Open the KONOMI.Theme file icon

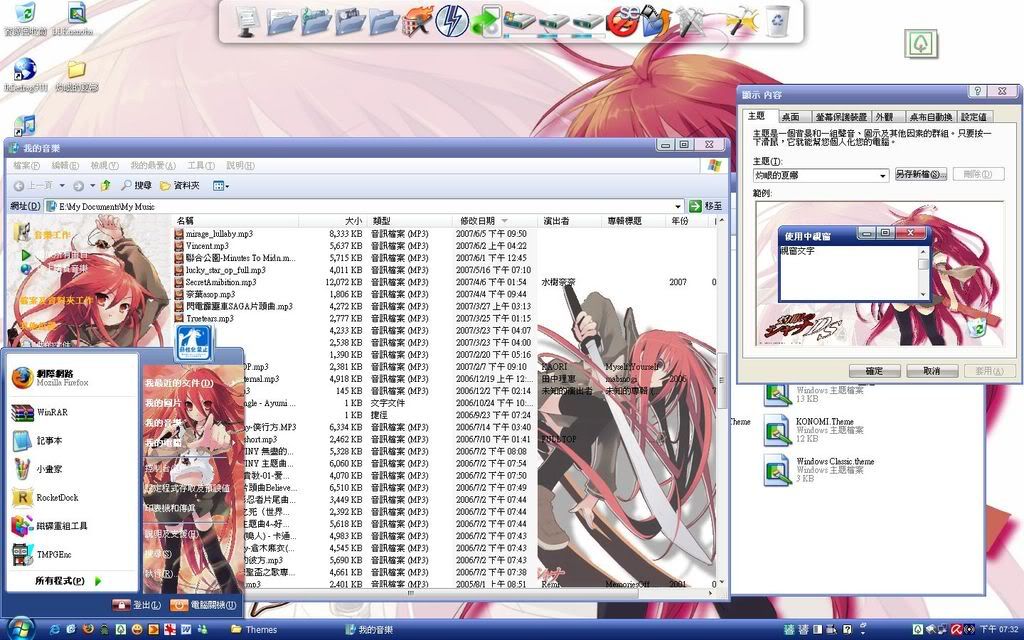pyautogui.click(x=777, y=431)
